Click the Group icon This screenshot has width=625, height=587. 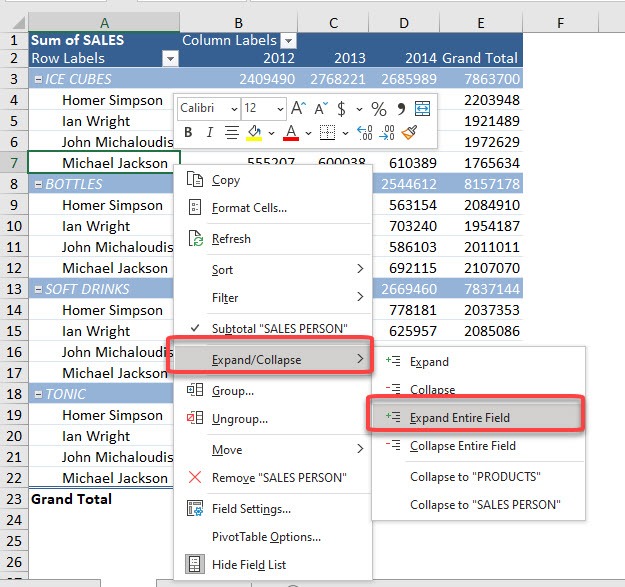pyautogui.click(x=195, y=390)
